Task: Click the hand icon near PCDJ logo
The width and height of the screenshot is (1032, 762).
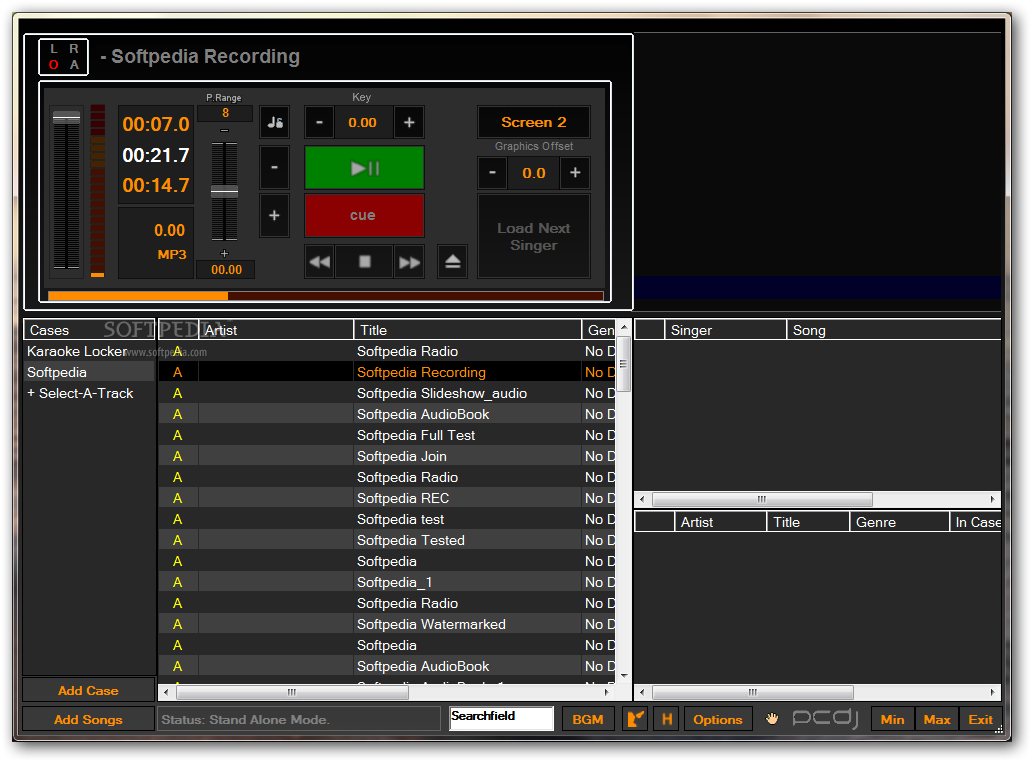Action: point(772,719)
